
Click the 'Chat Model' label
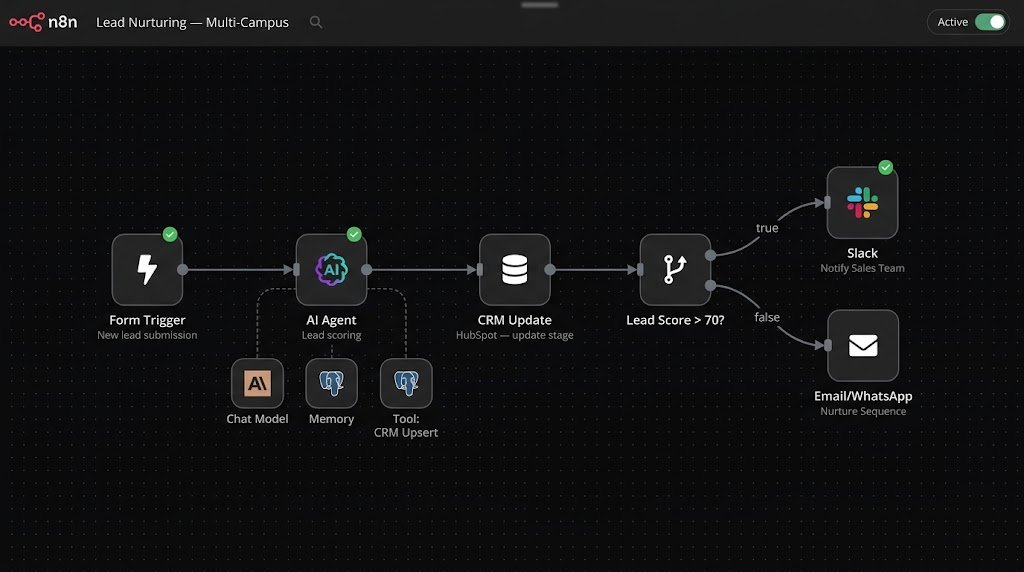coord(257,419)
